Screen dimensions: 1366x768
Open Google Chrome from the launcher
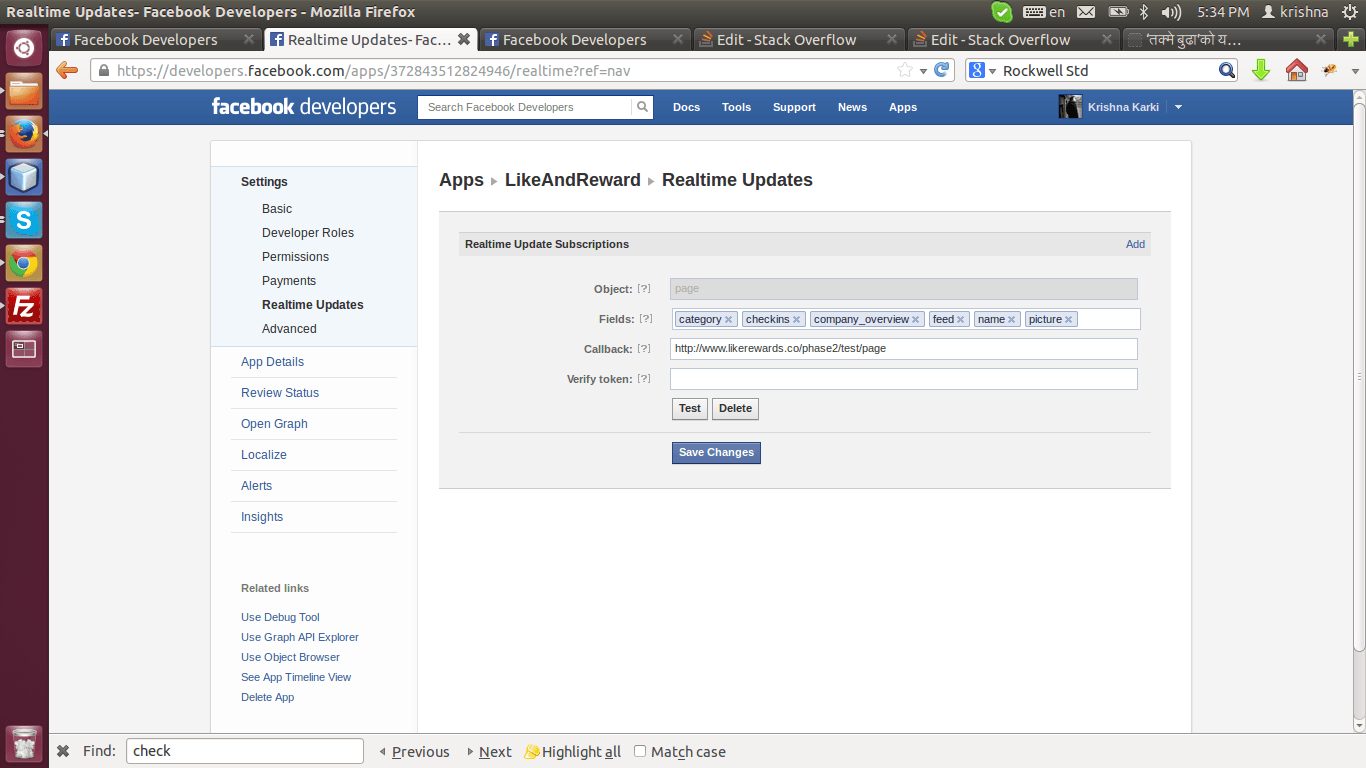24,263
